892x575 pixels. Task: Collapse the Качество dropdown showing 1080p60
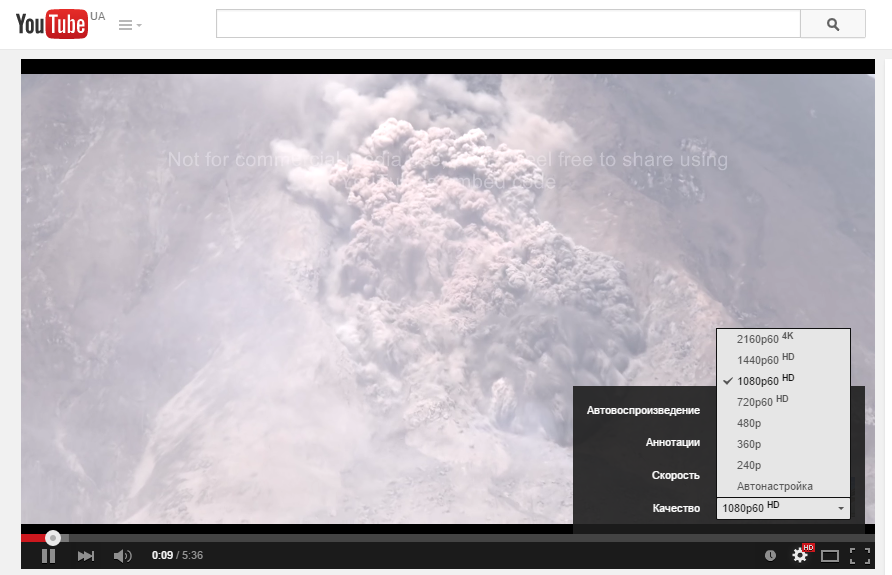[783, 508]
